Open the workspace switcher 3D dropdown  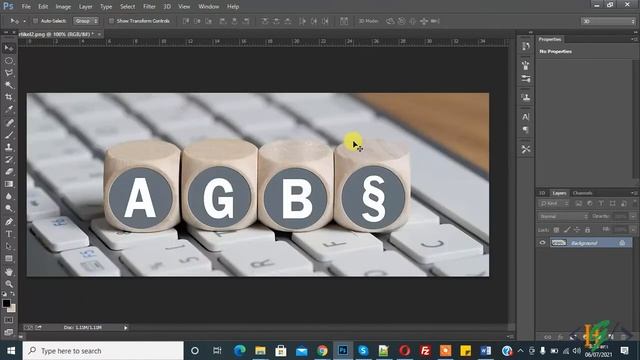pyautogui.click(x=608, y=21)
